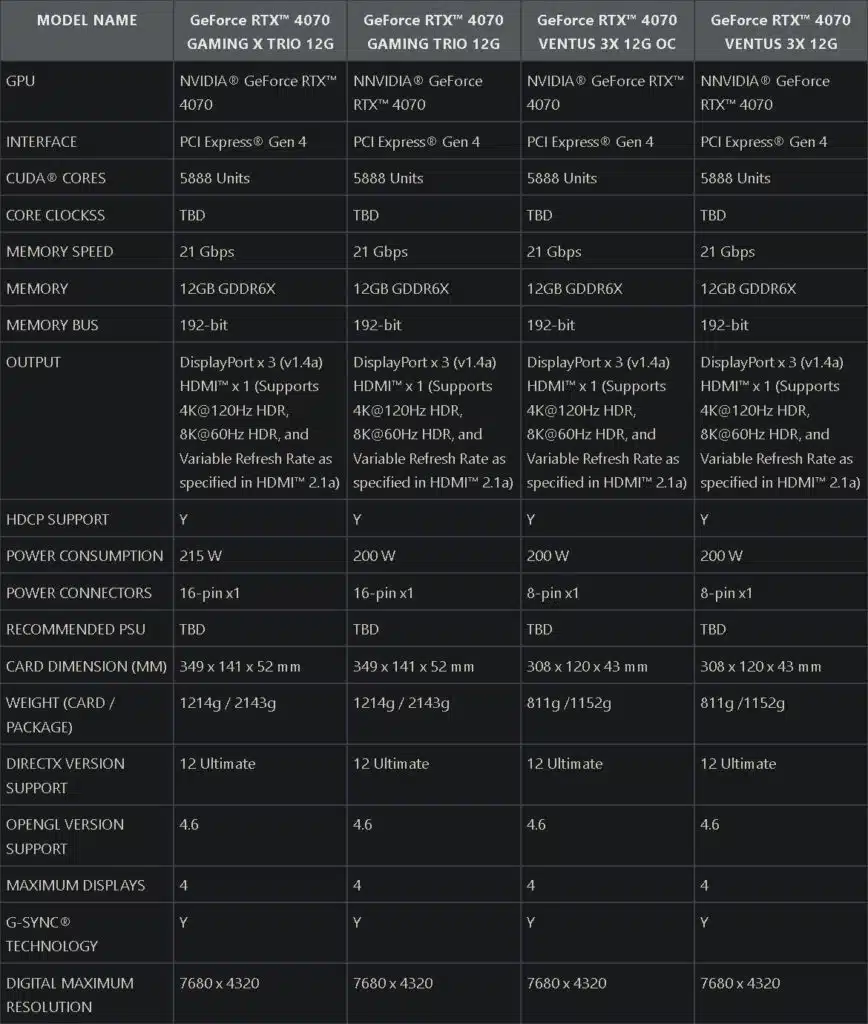This screenshot has width=868, height=1024.
Task: Click the POWER CONNECTORS row label
Action: tap(78, 593)
